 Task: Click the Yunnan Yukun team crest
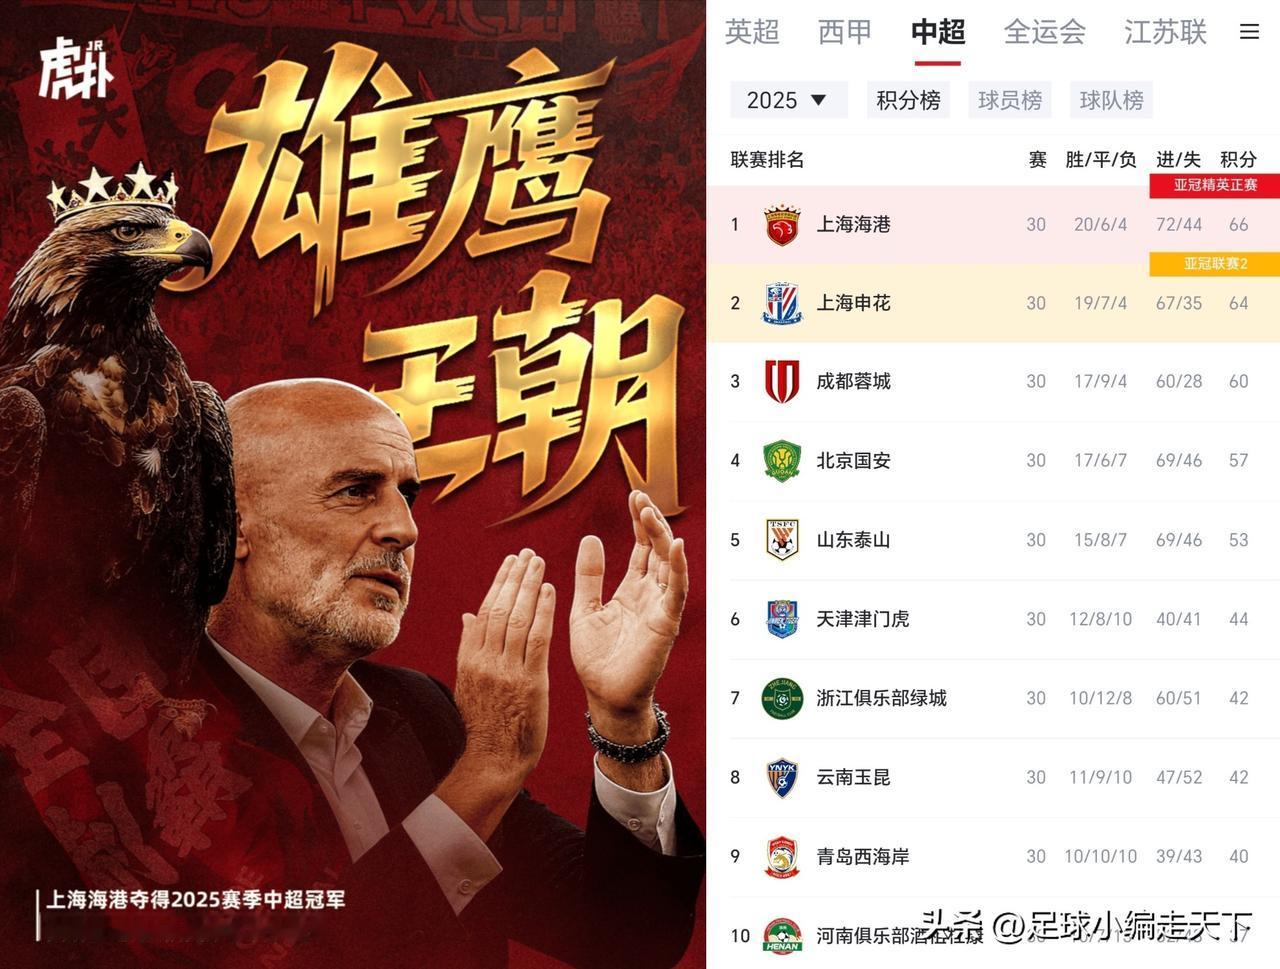tap(782, 777)
